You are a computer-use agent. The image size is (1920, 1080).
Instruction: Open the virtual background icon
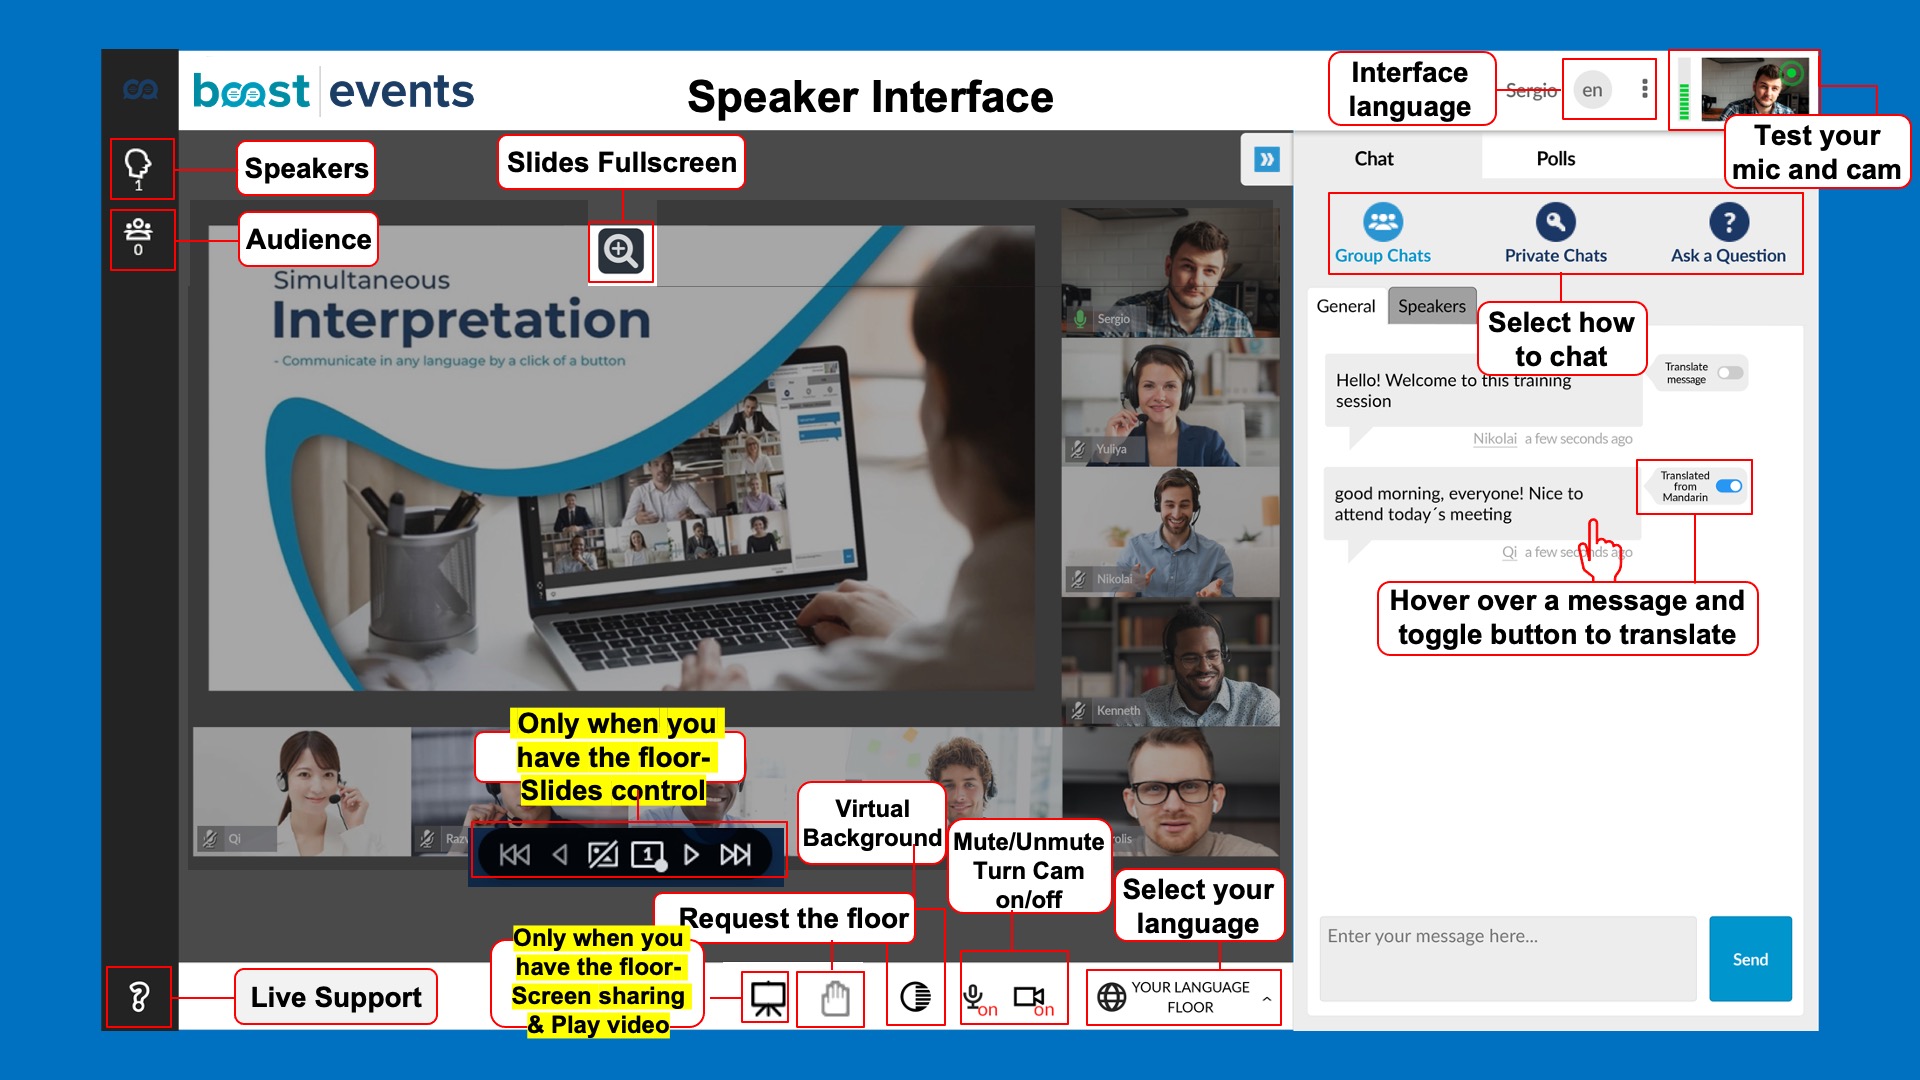coord(914,997)
